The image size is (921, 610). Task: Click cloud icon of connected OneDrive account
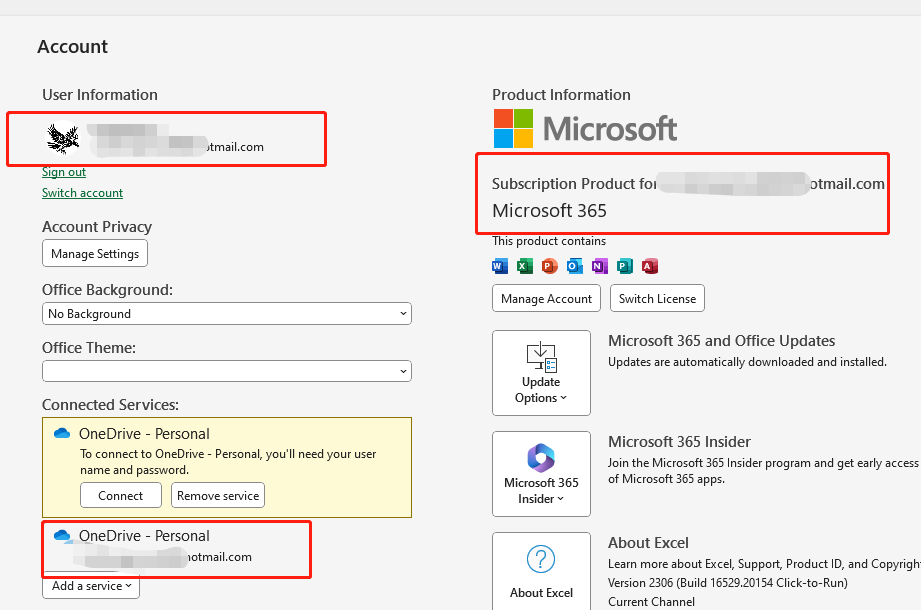tap(62, 535)
